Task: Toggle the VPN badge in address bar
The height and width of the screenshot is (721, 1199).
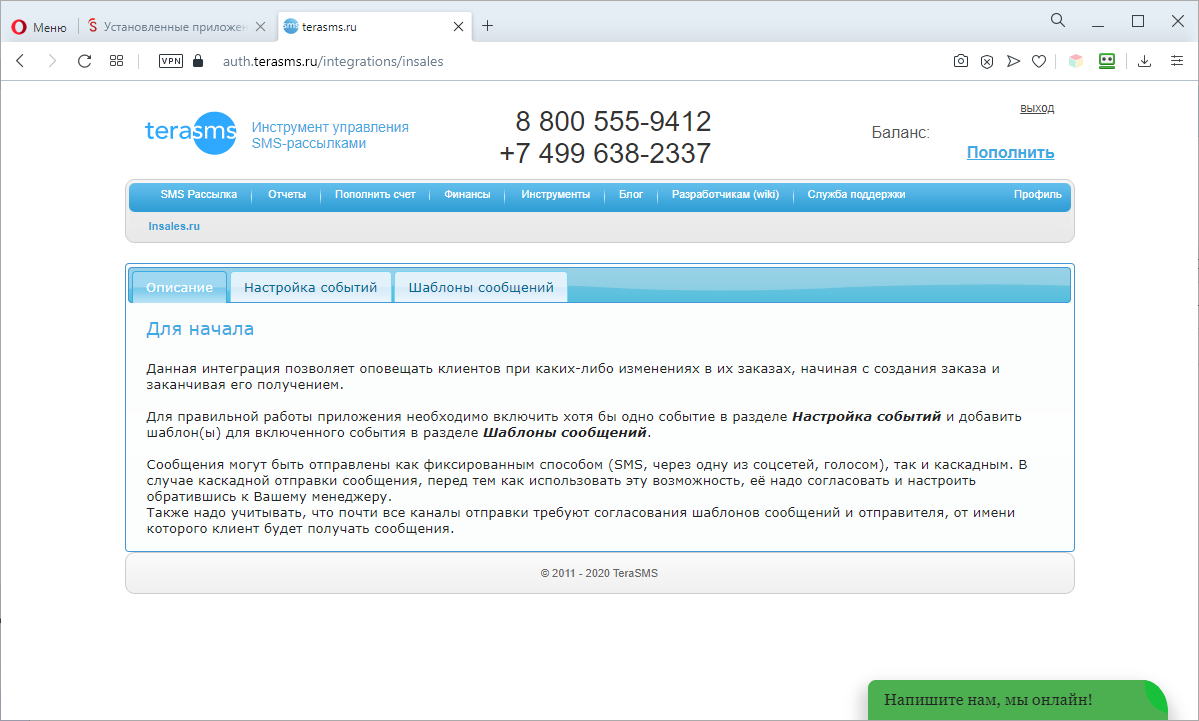Action: pos(171,61)
